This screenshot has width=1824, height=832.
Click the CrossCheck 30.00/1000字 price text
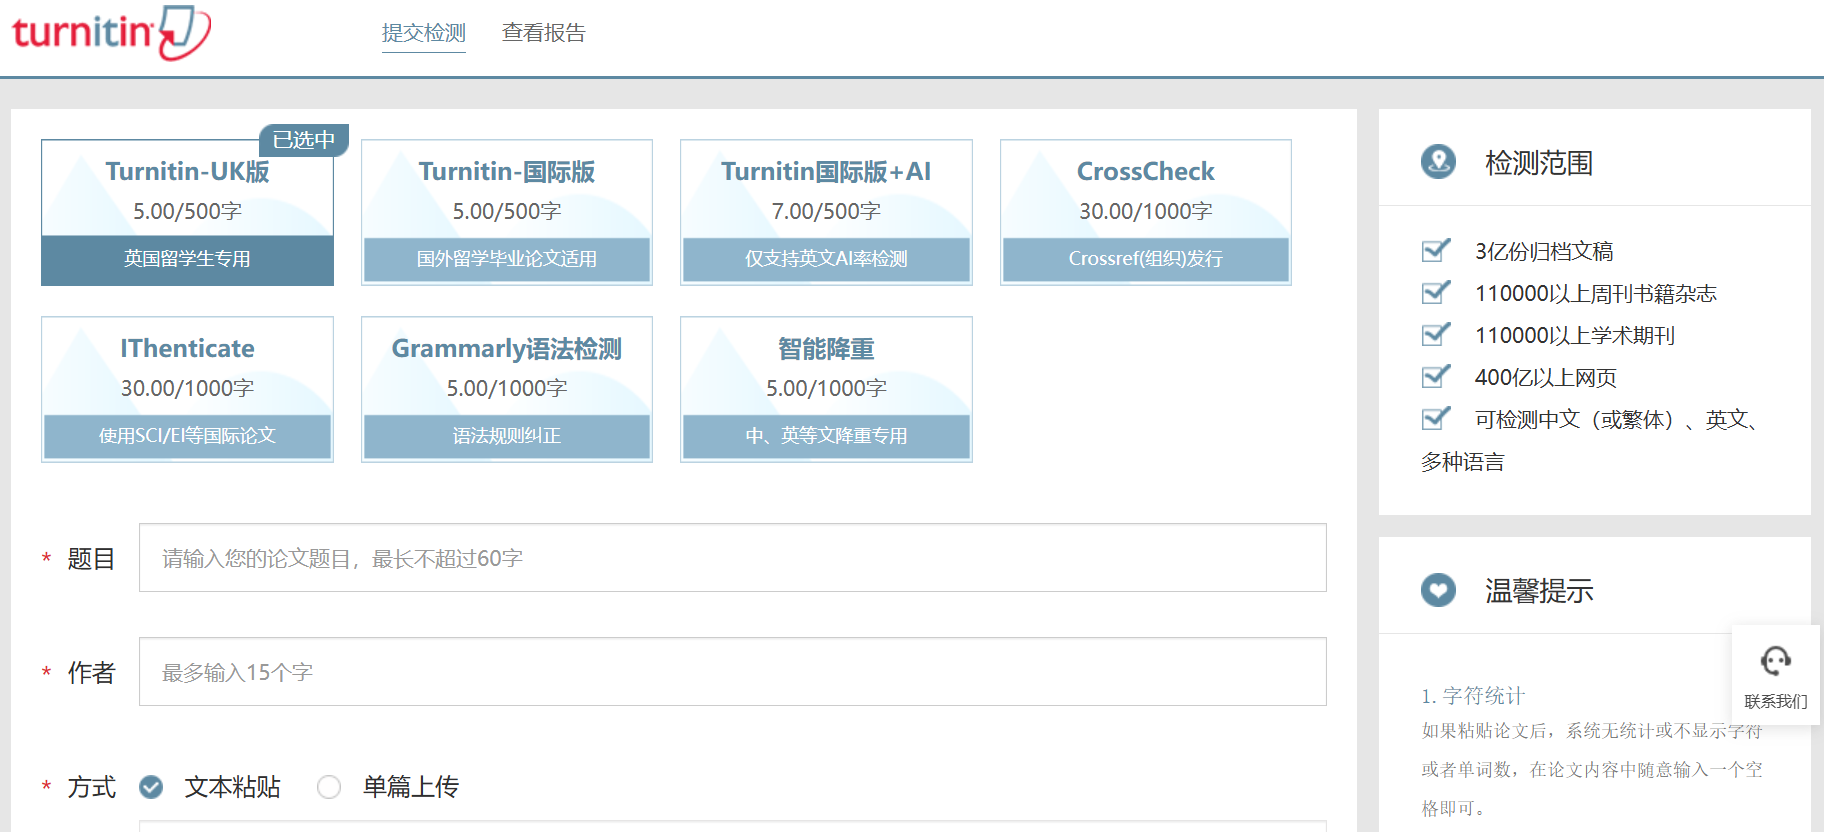click(1146, 211)
